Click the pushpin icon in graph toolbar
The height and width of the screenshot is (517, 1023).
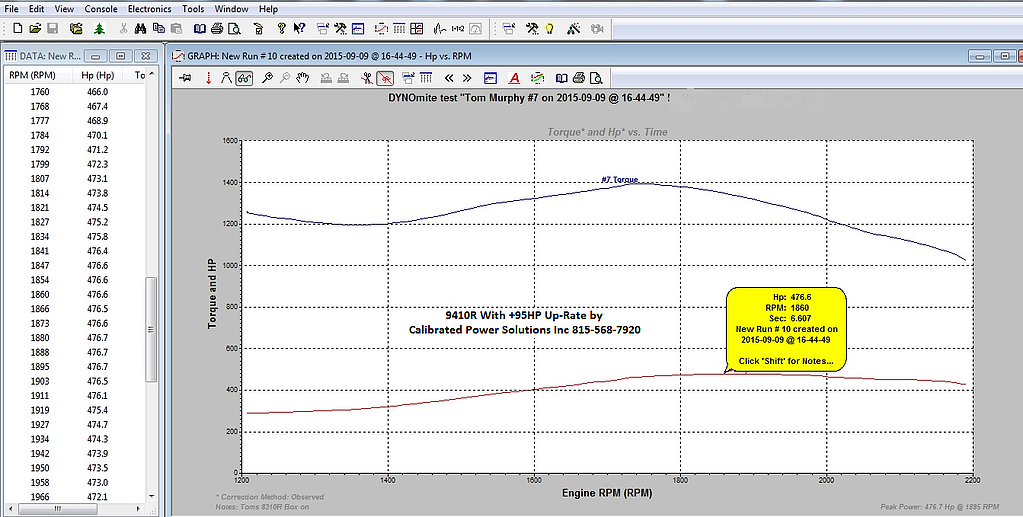pos(186,78)
